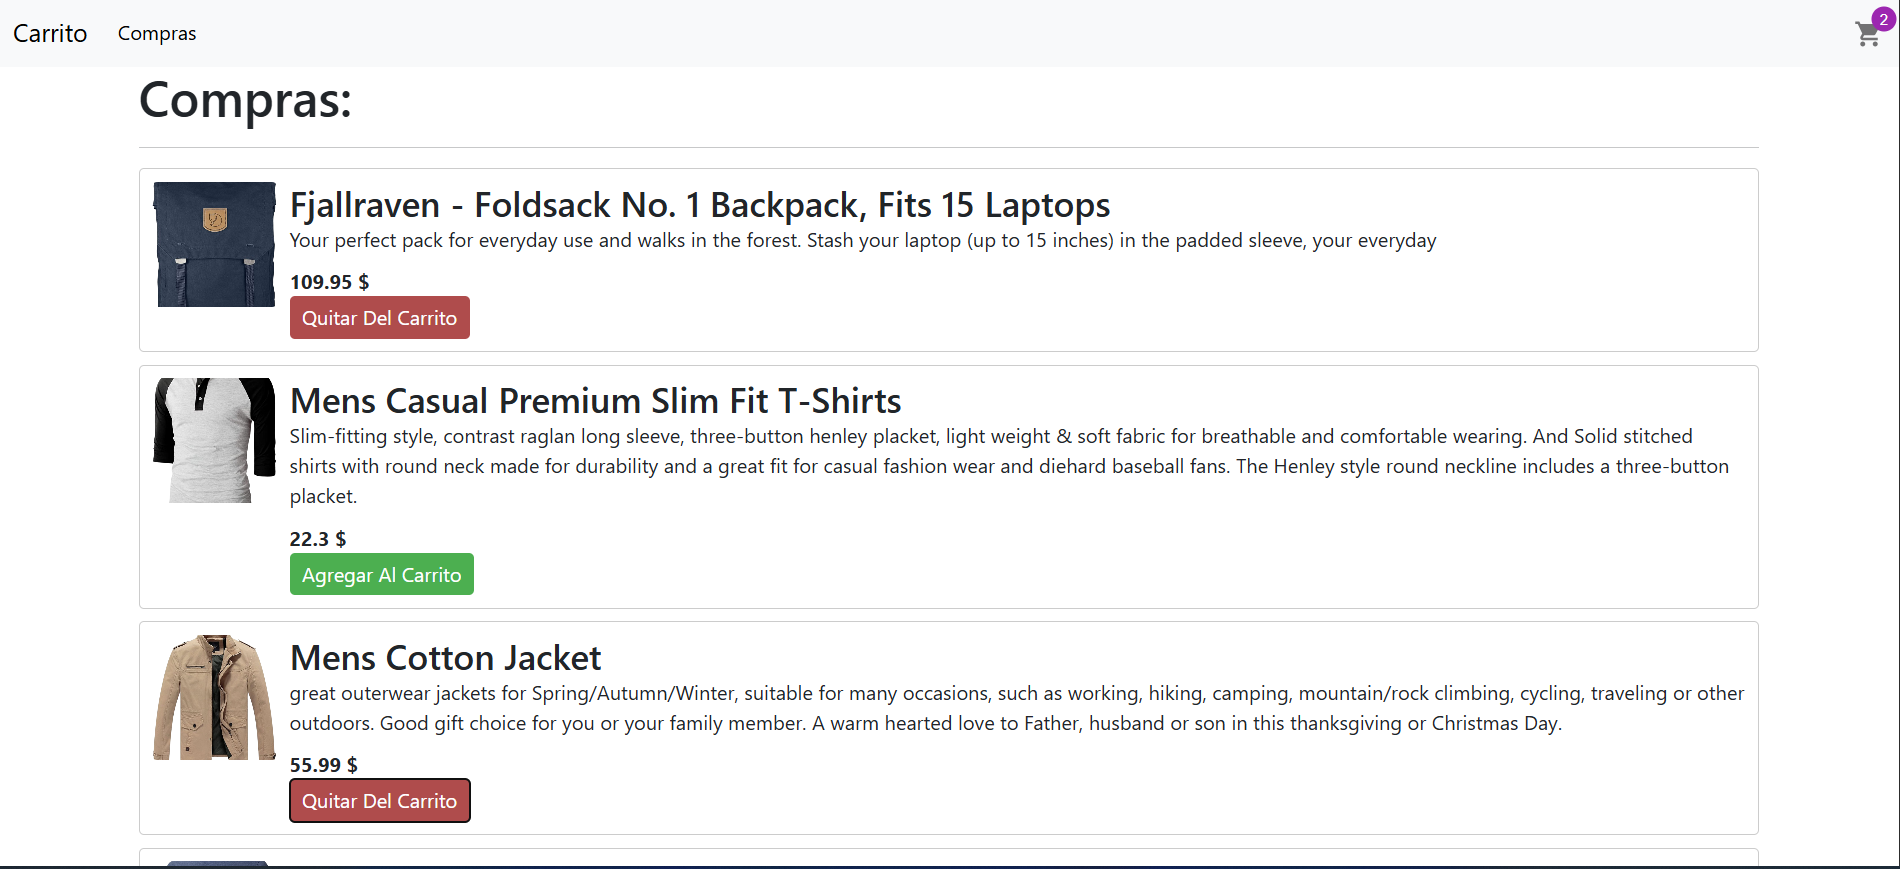The image size is (1900, 869).
Task: Click the Mens Cotton Jacket product image
Action: (x=214, y=697)
